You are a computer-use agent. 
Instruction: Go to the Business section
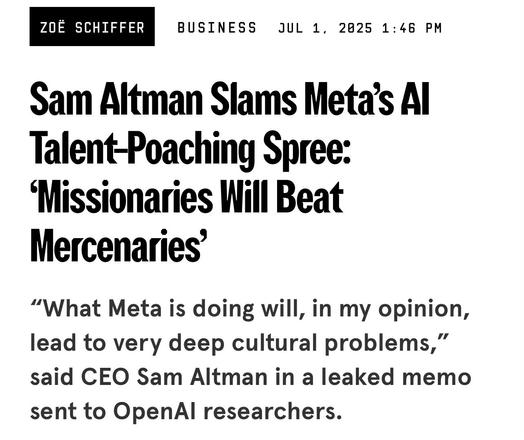point(217,28)
